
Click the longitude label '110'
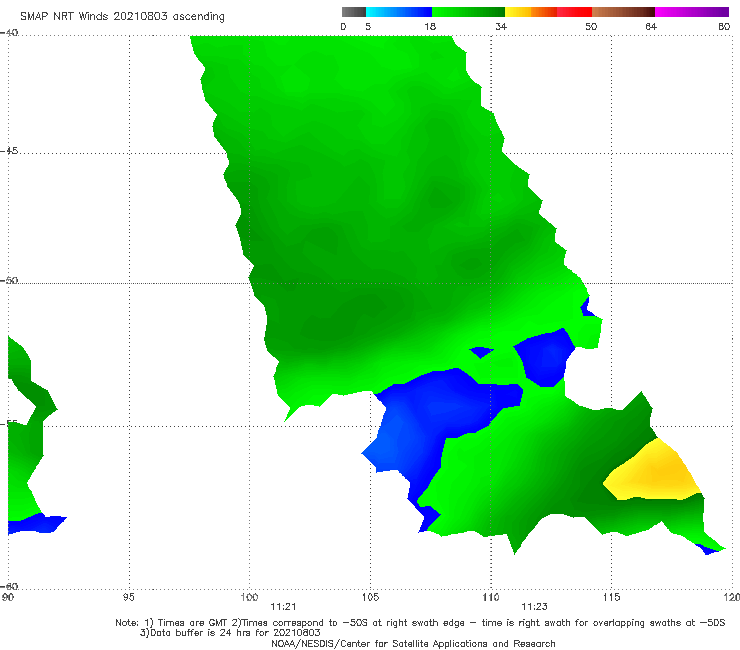click(490, 598)
